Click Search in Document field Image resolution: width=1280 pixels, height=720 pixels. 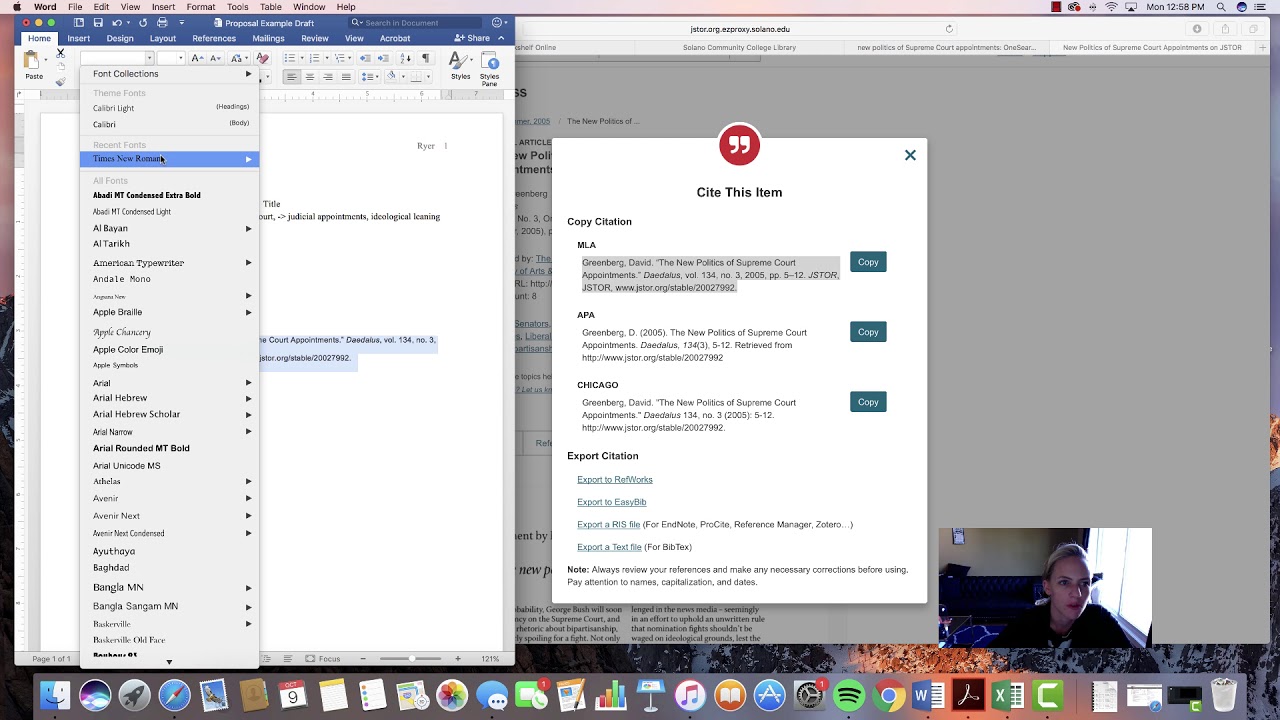pyautogui.click(x=415, y=22)
